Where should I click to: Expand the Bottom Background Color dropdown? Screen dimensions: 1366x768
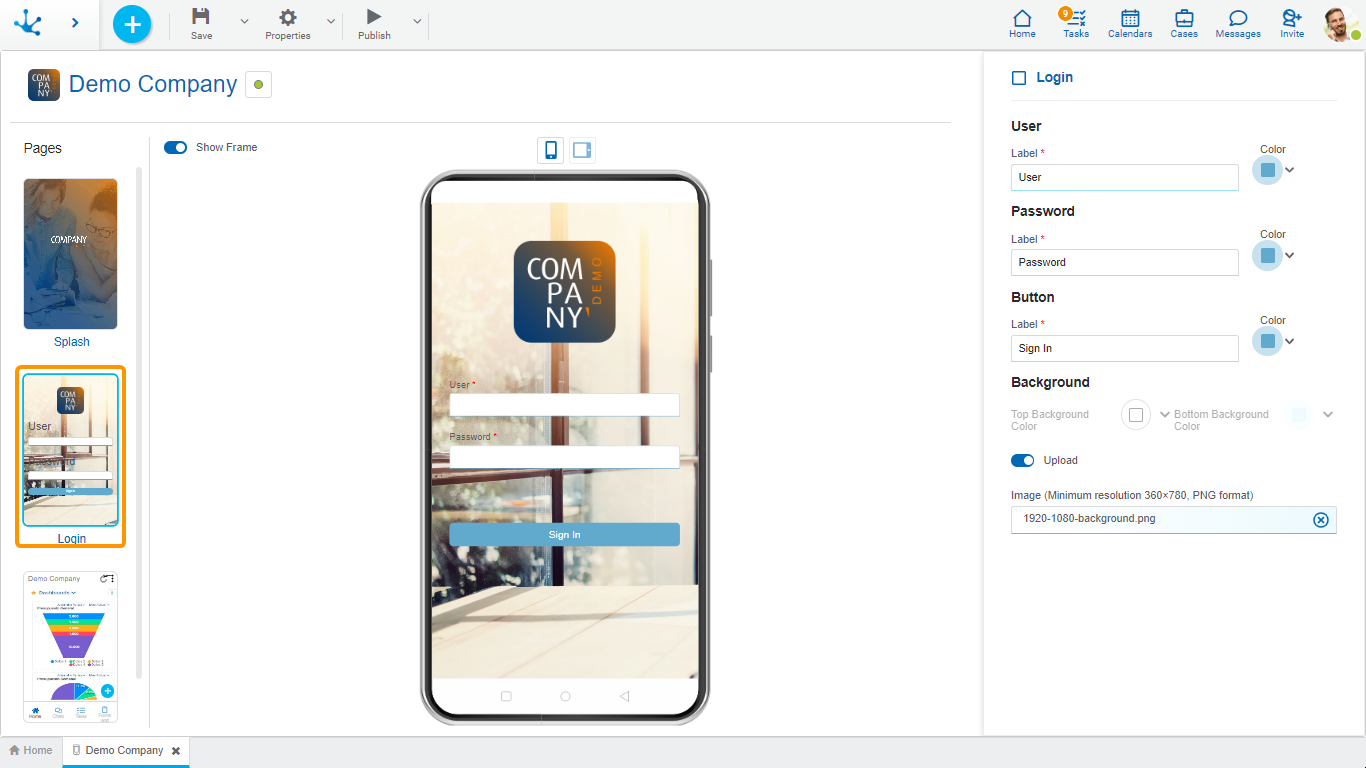[1328, 414]
